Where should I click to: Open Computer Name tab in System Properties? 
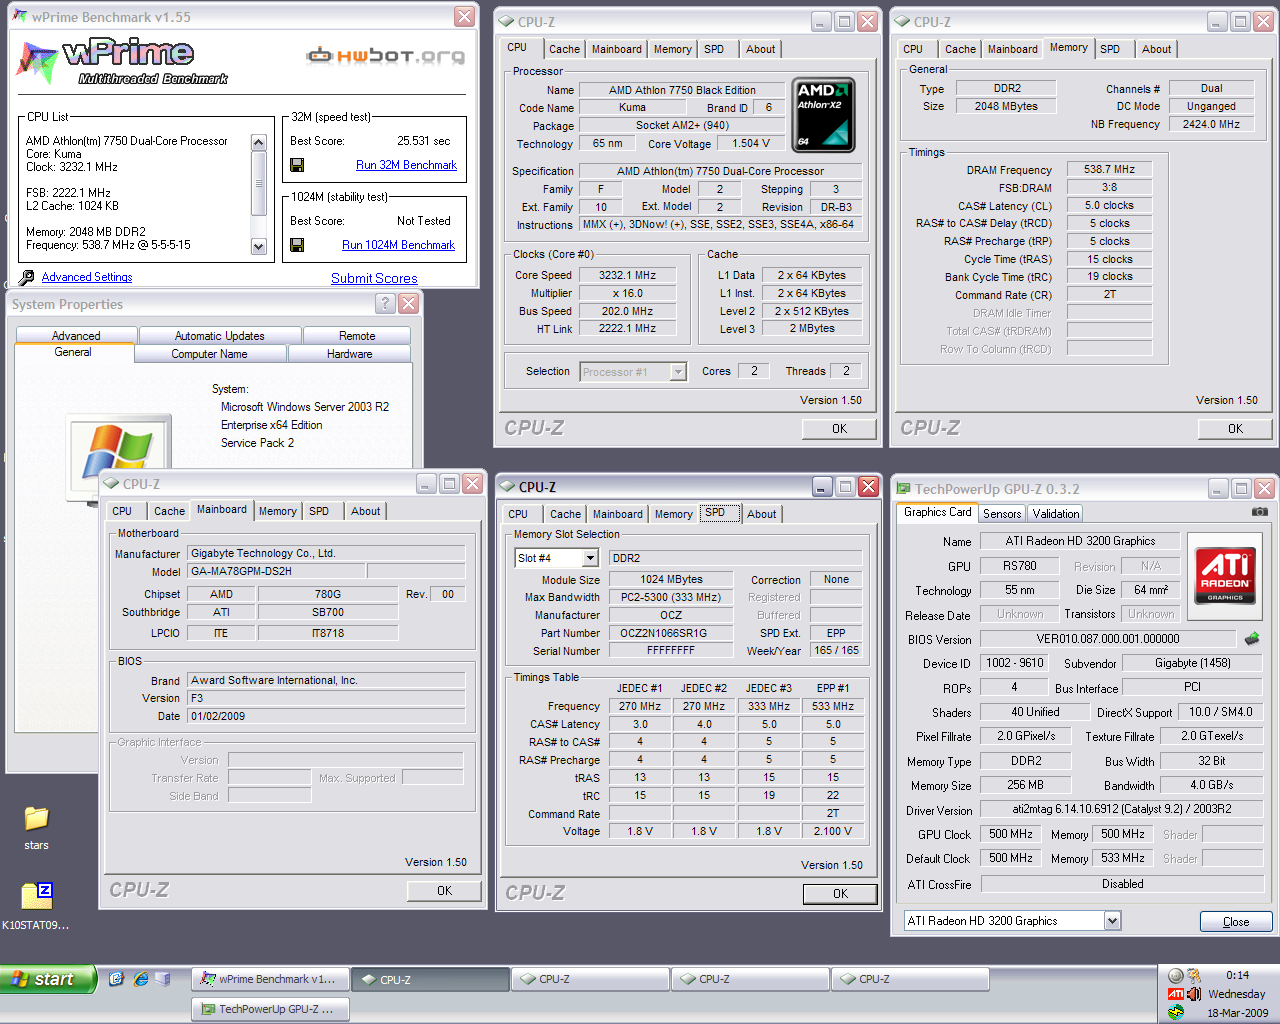(209, 354)
